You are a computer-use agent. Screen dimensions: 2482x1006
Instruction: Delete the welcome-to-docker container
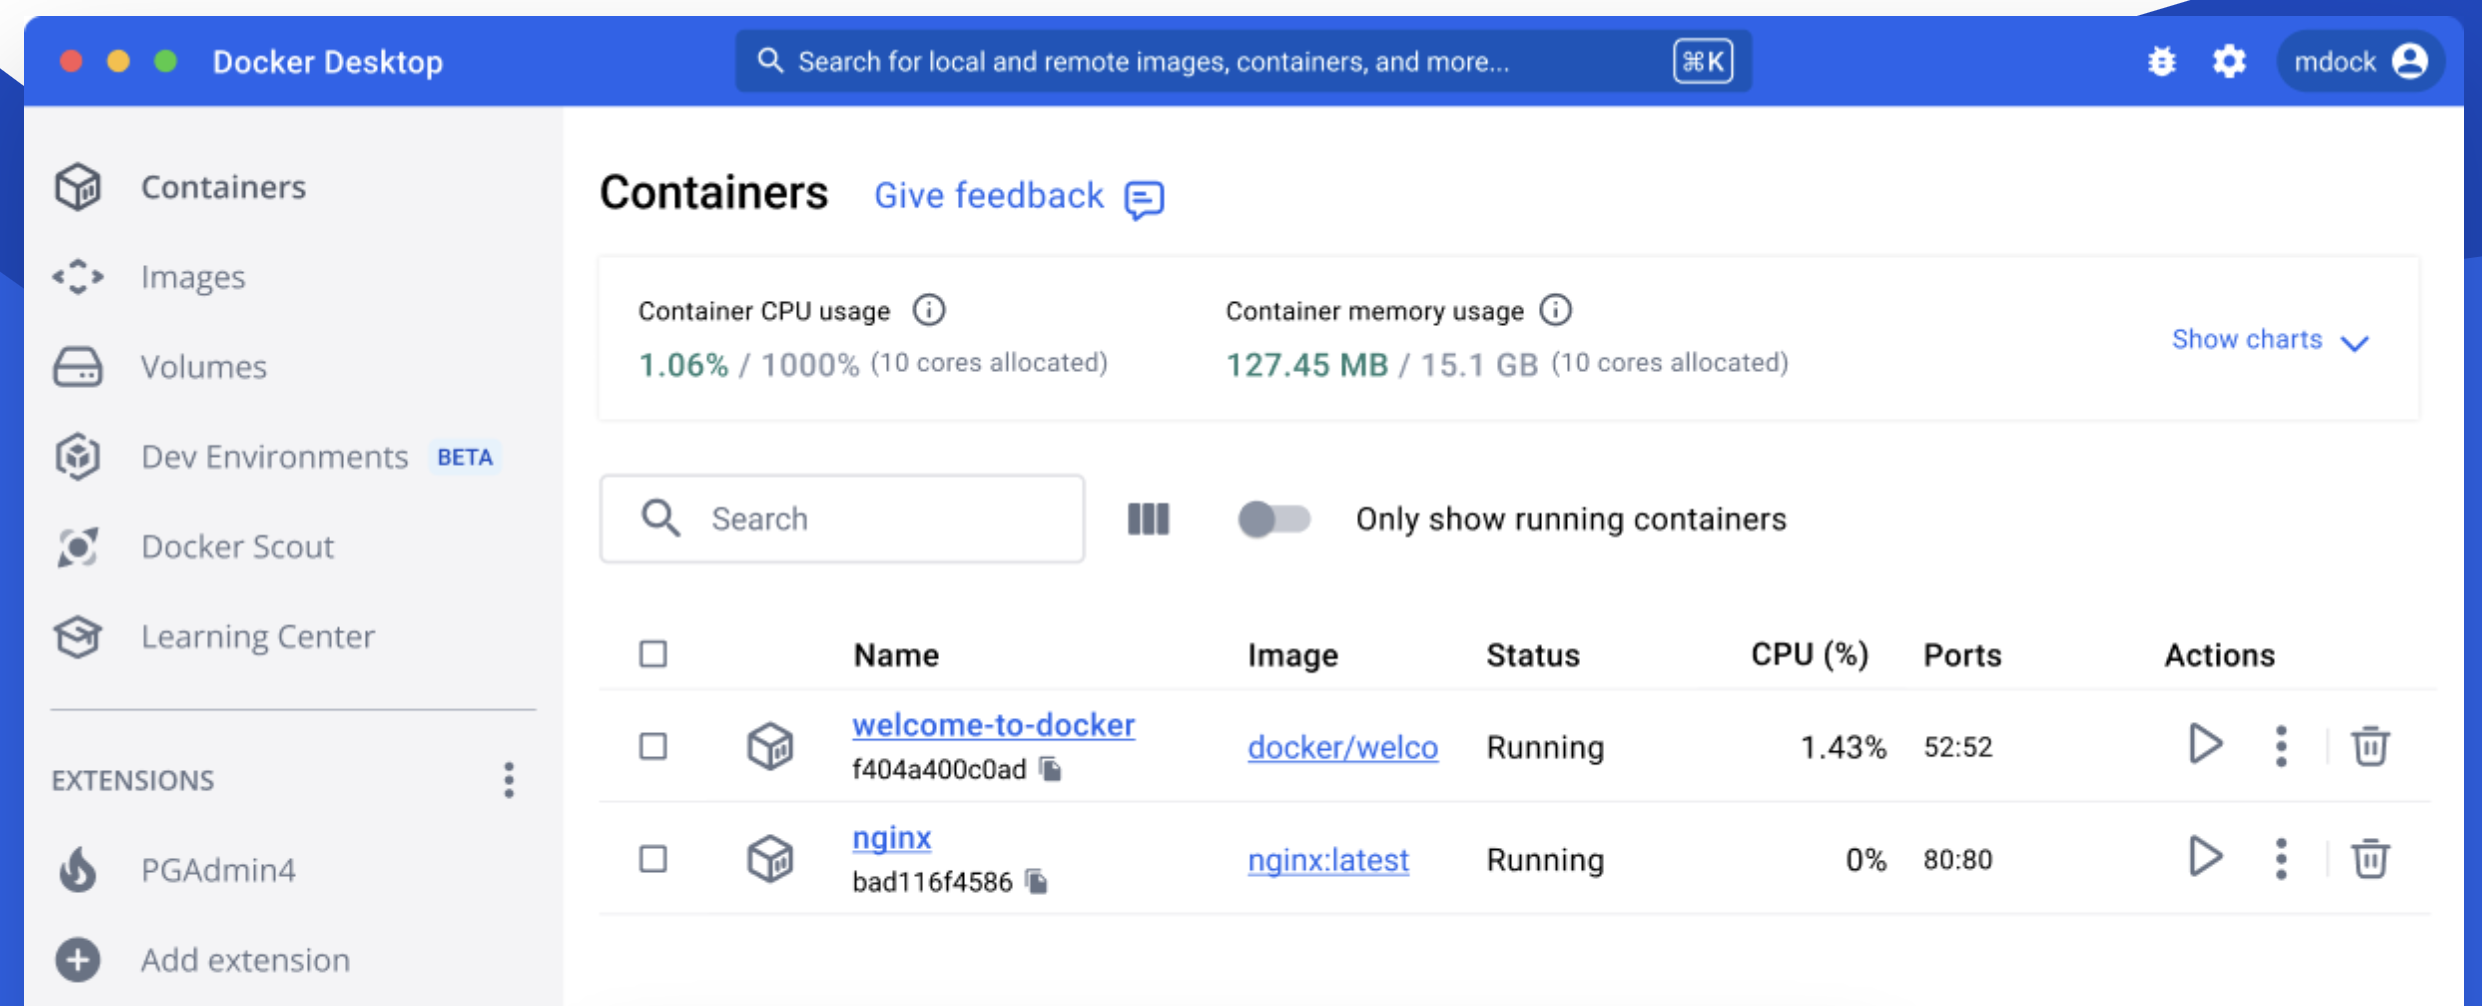(2370, 746)
